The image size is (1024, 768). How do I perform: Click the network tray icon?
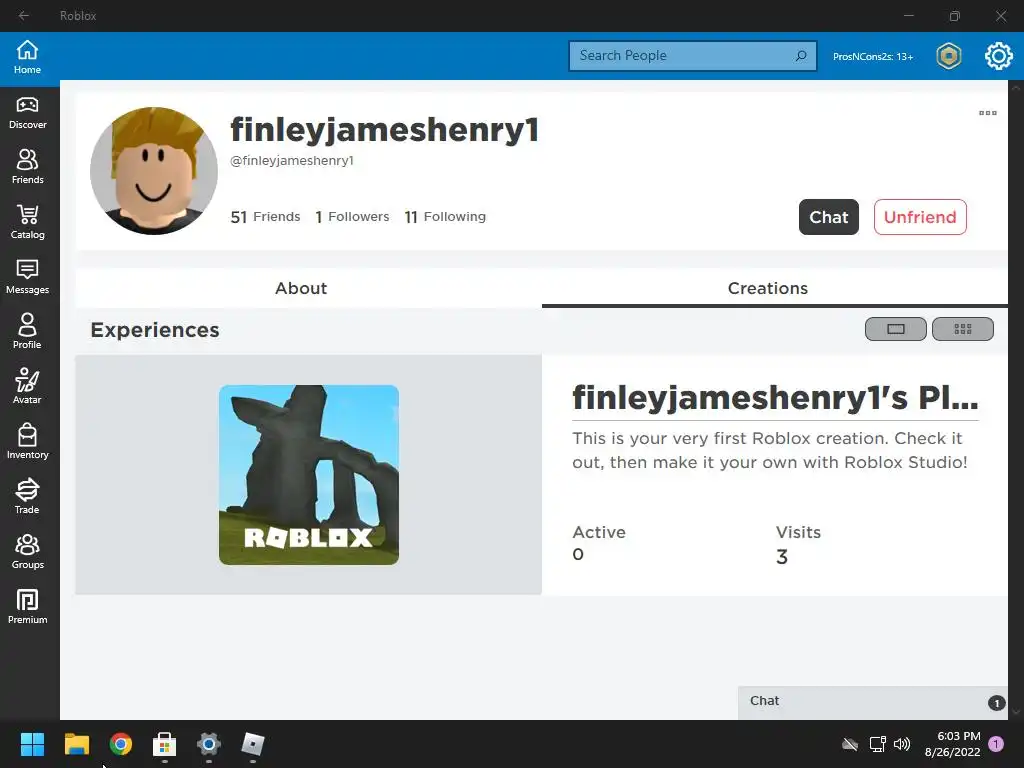pyautogui.click(x=877, y=744)
